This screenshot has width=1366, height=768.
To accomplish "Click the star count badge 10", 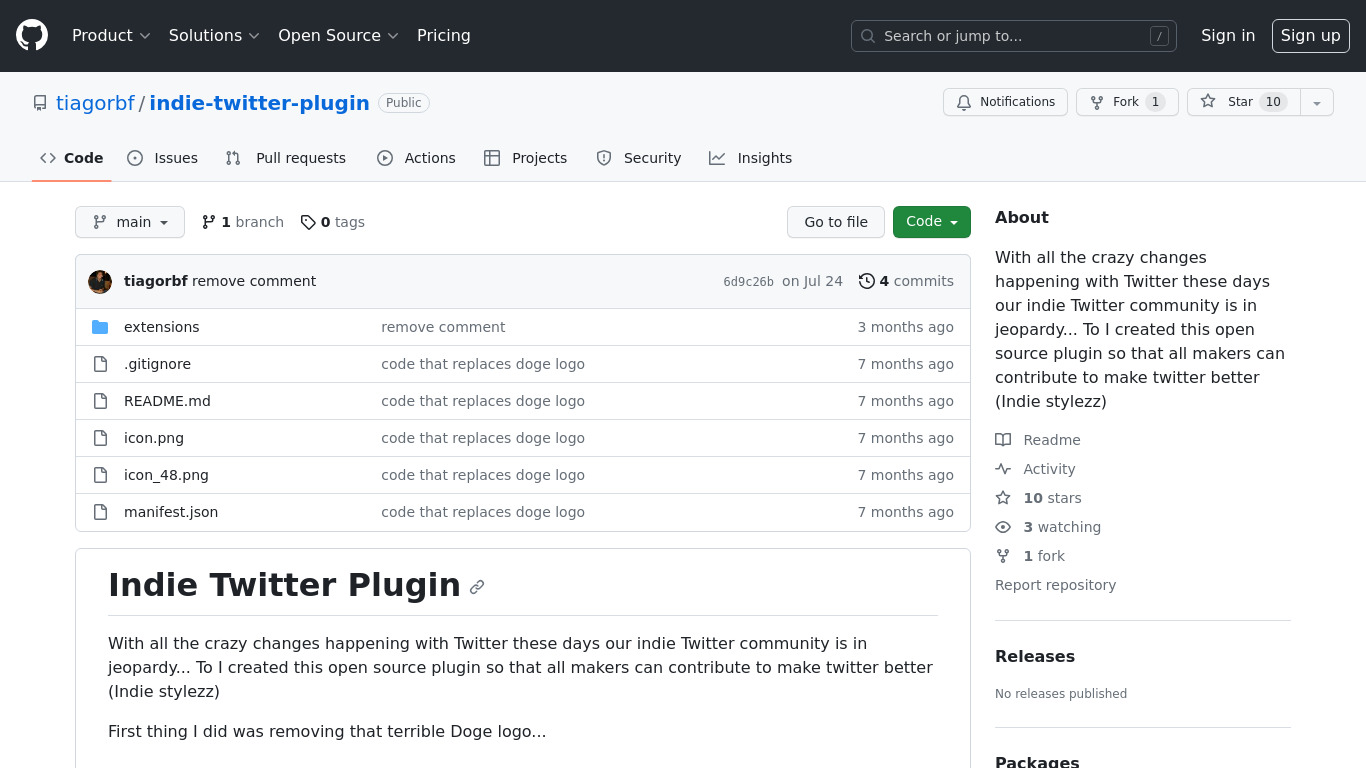I will (1273, 102).
